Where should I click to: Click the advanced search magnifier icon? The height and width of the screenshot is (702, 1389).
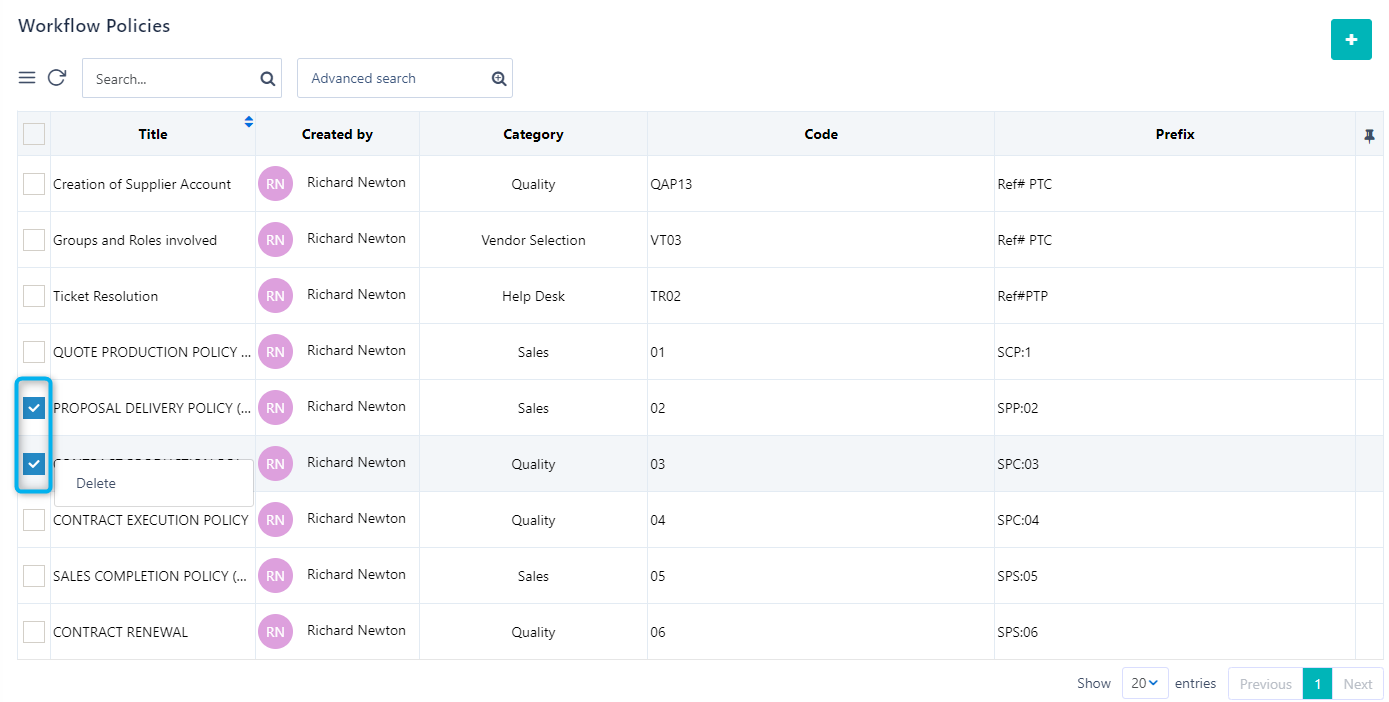point(498,77)
